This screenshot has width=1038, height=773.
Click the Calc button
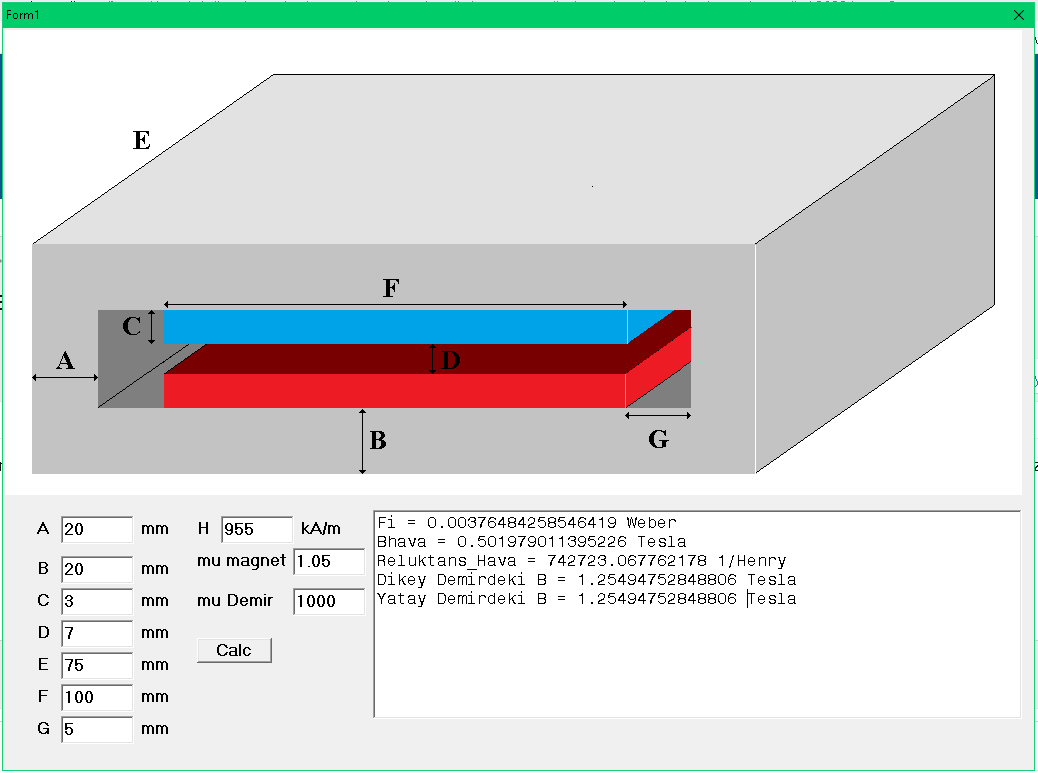pos(234,651)
